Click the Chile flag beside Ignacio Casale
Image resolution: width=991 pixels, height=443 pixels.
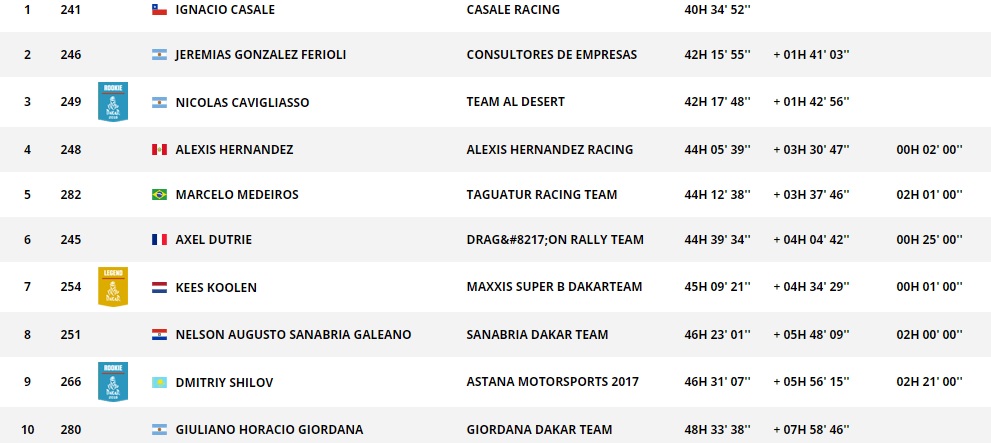pos(158,10)
